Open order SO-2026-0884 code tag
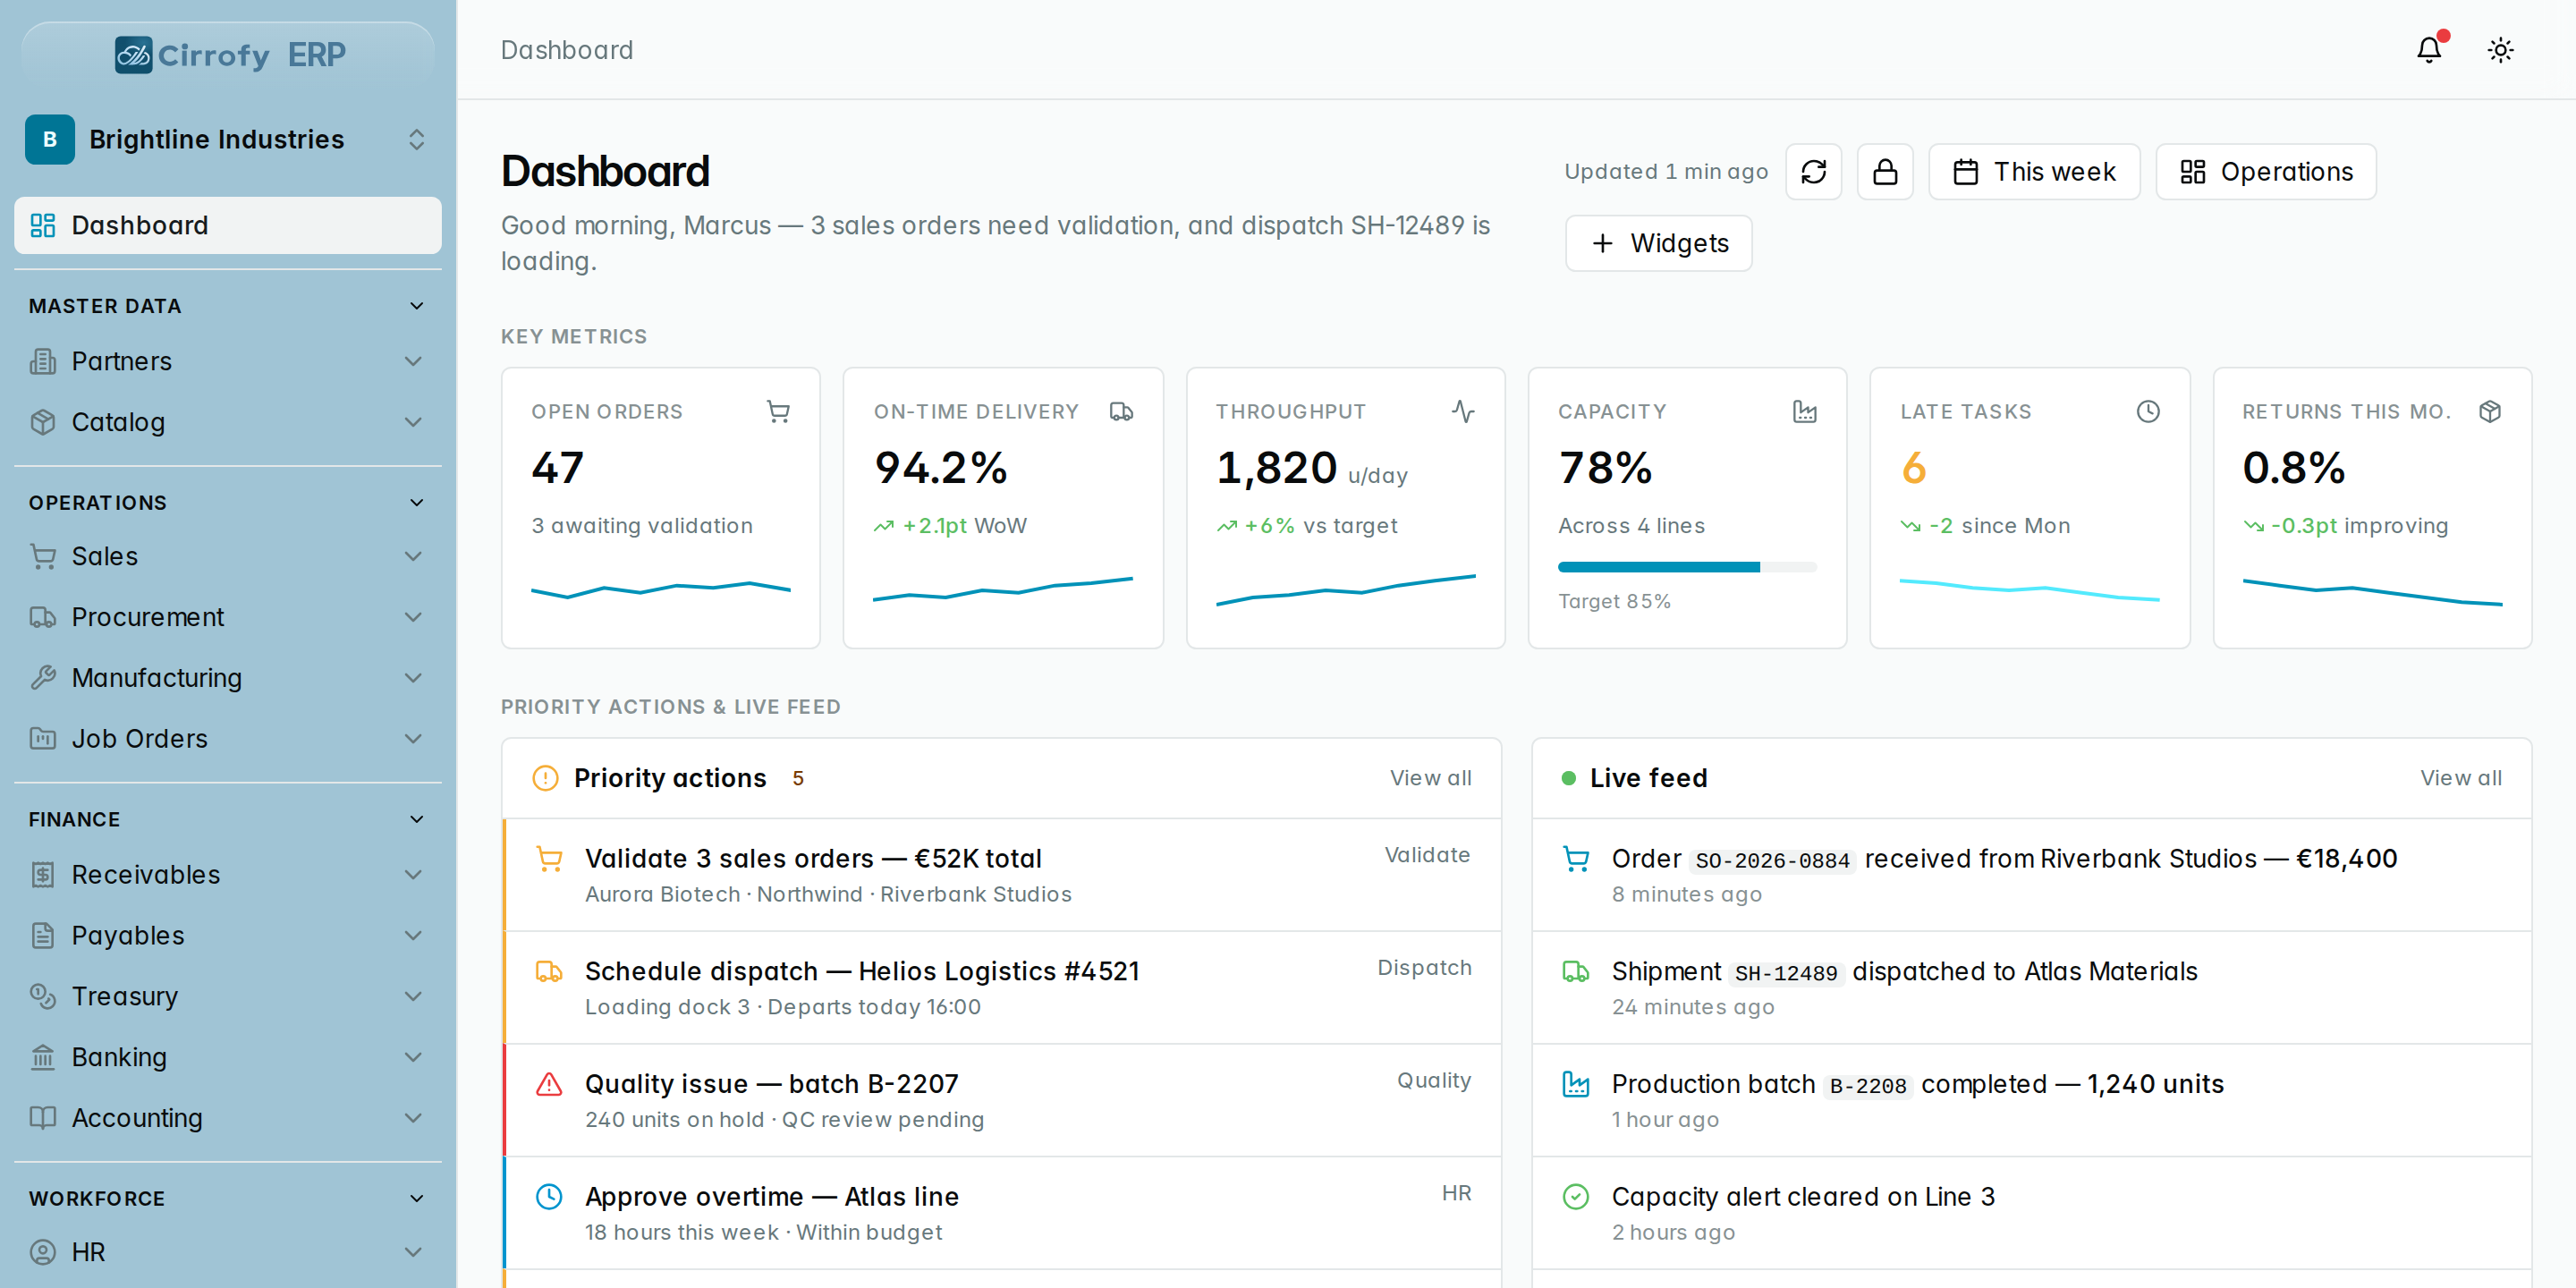The width and height of the screenshot is (2576, 1288). tap(1772, 860)
